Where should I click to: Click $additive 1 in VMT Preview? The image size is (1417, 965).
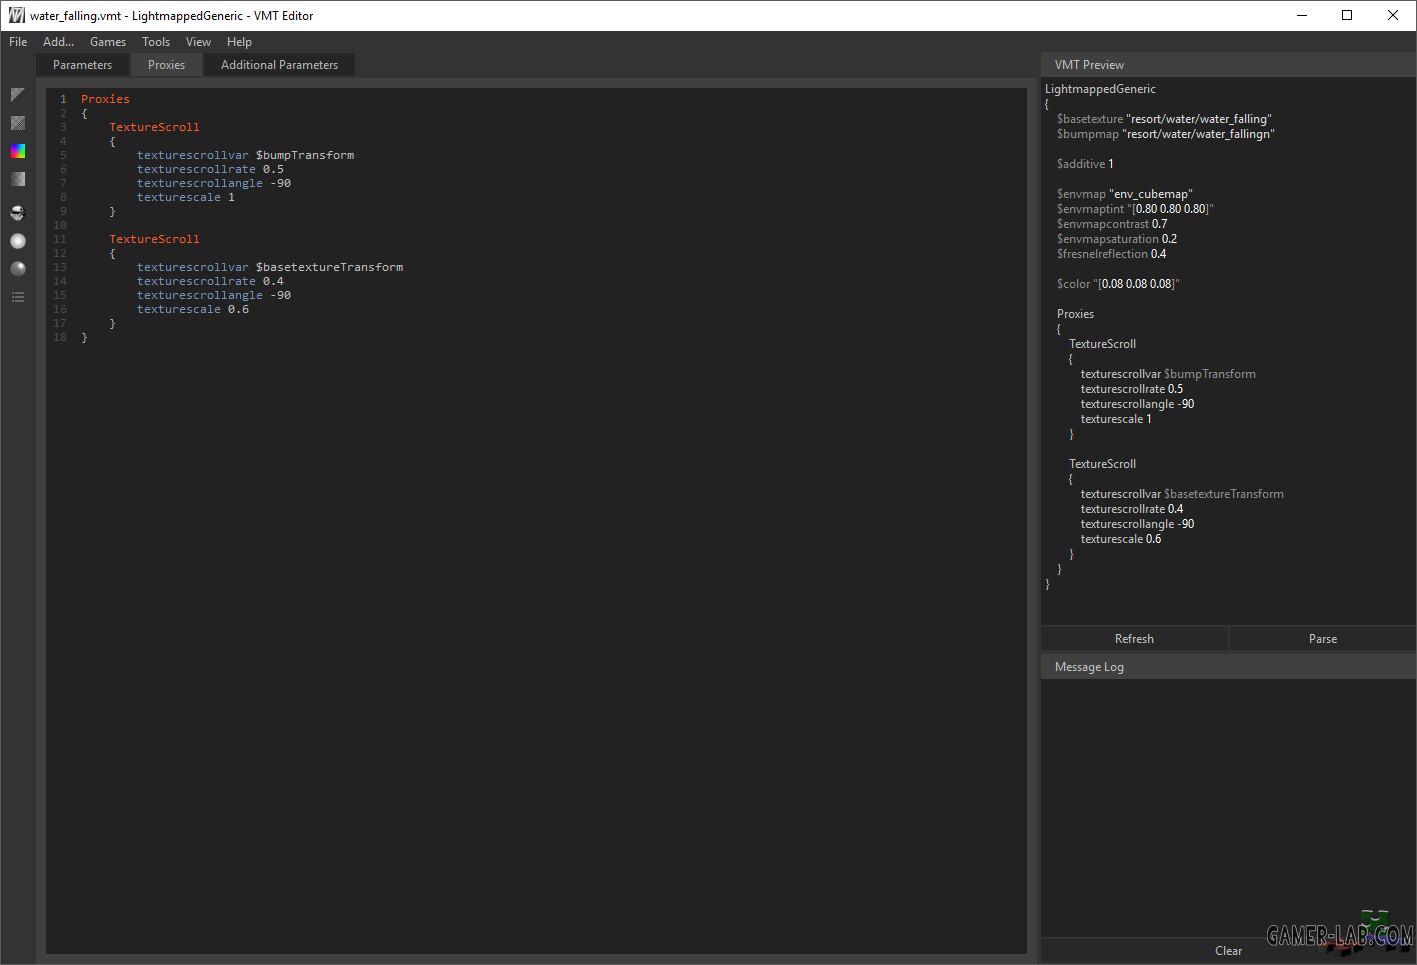pos(1085,164)
